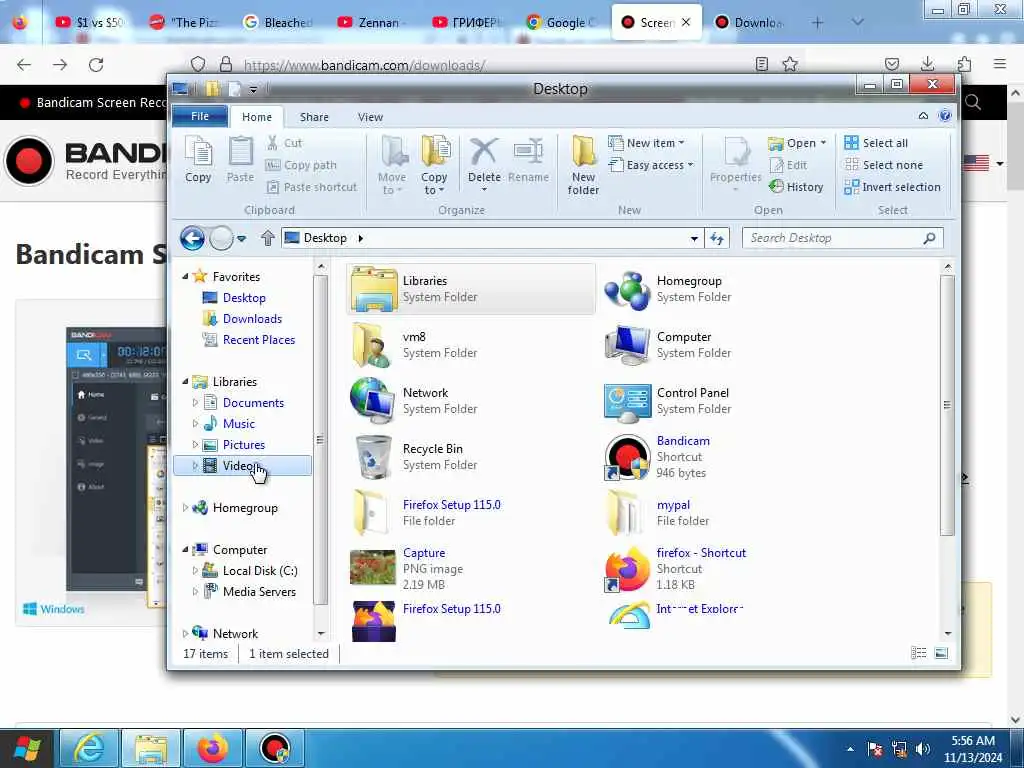Click Invert selection in ribbon

[892, 187]
